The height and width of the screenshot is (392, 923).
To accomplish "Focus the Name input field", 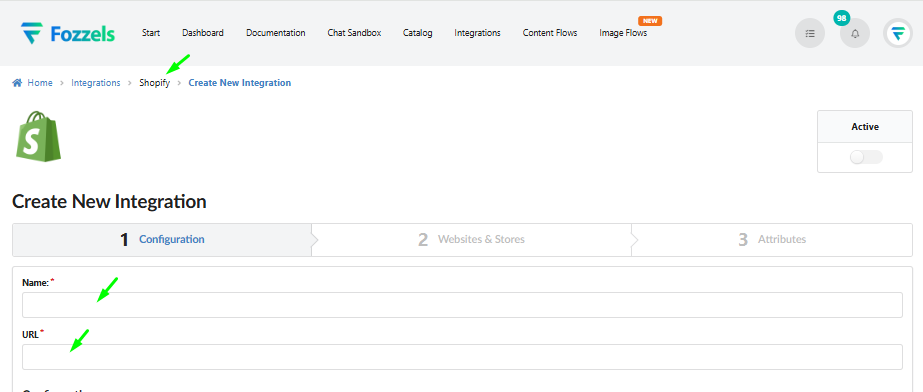I will tap(462, 305).
